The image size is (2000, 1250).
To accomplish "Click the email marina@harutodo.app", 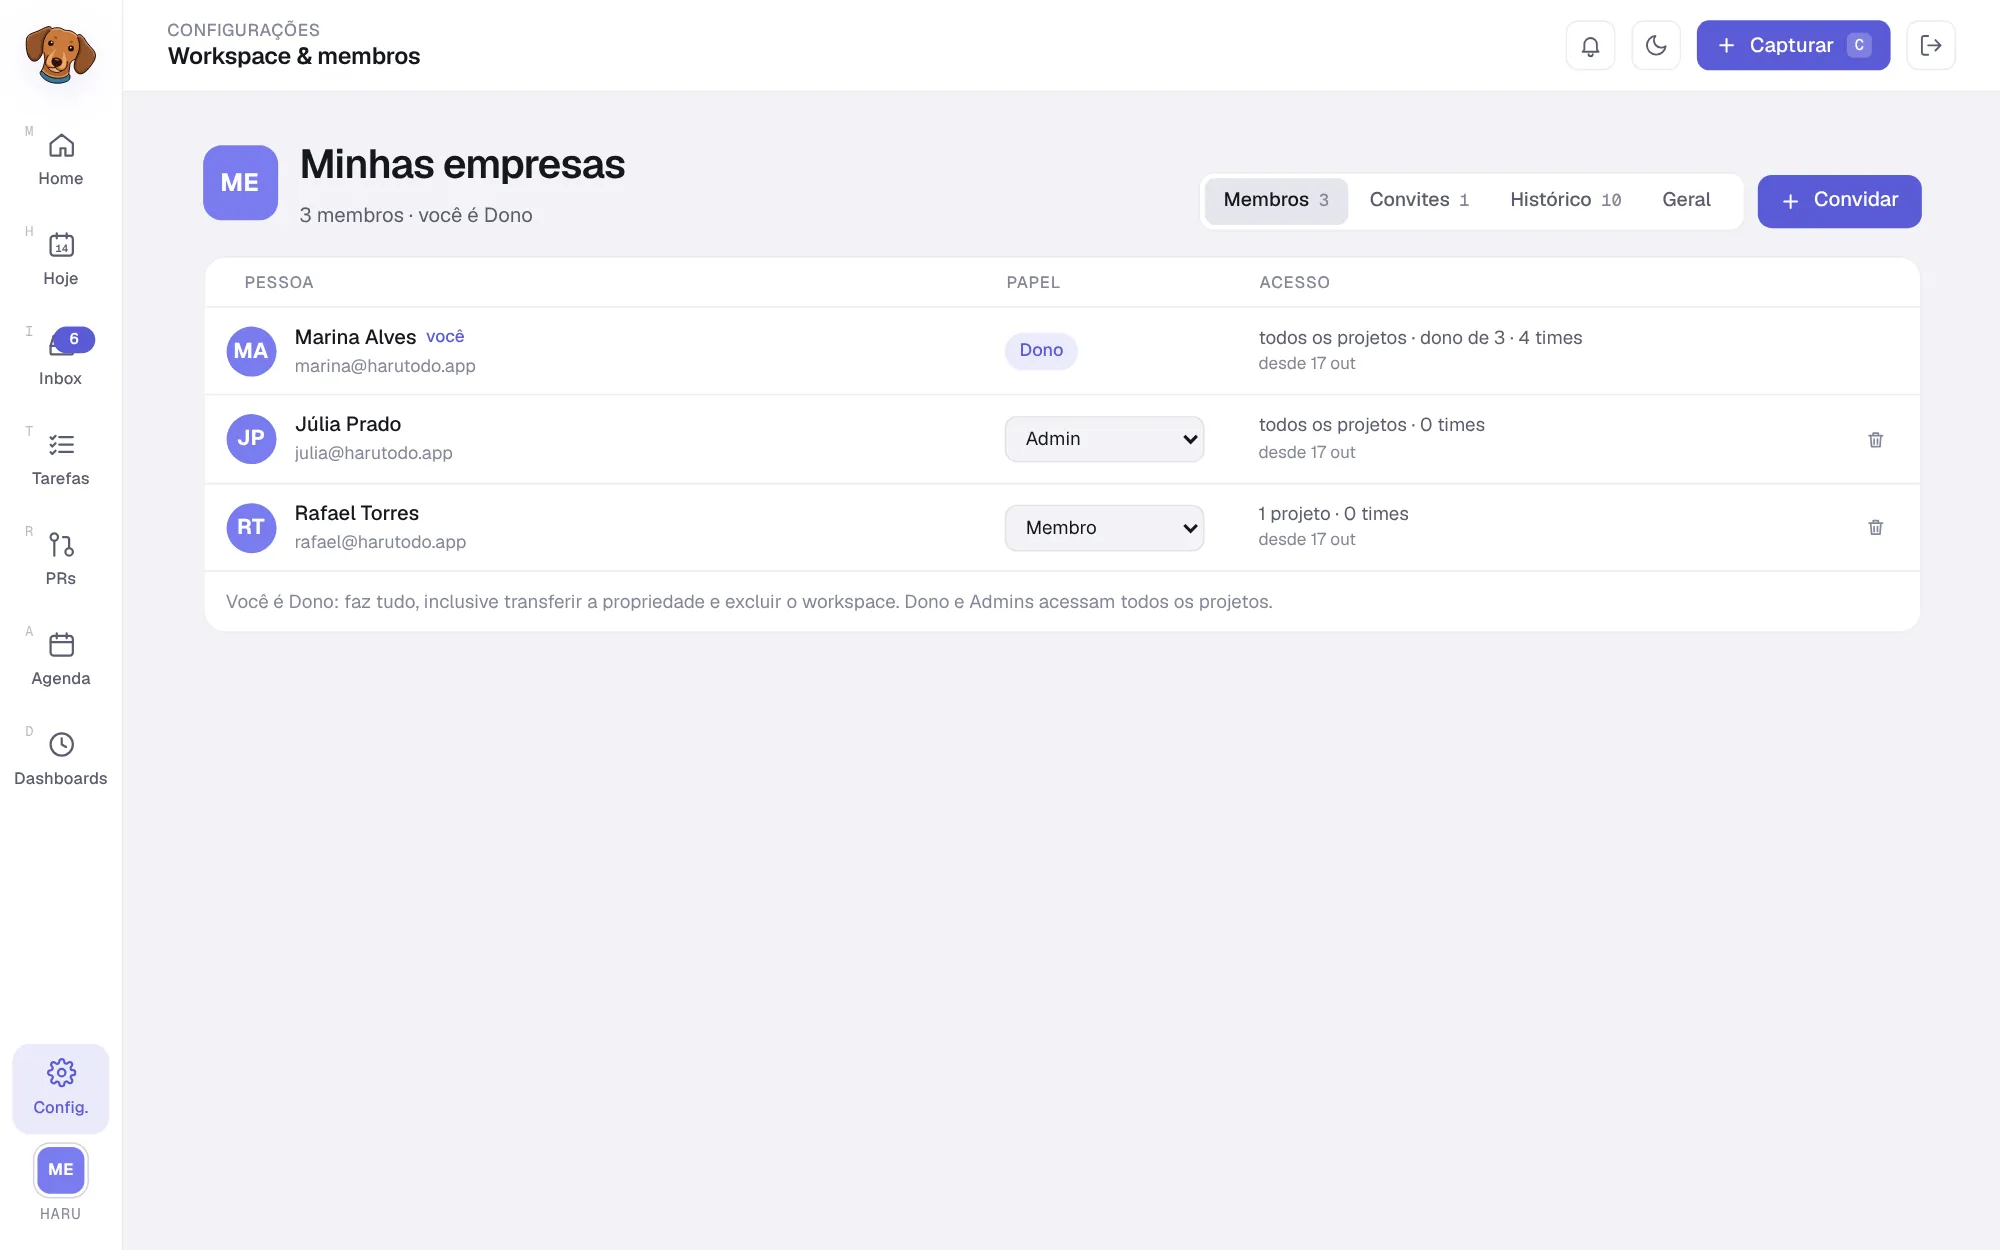I will [x=385, y=366].
